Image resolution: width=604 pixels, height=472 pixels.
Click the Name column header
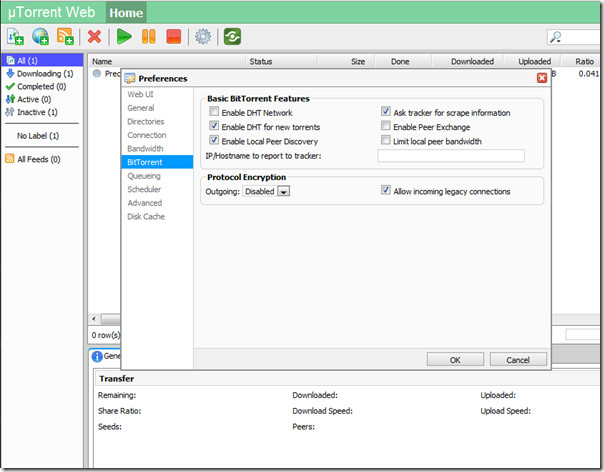tap(167, 61)
